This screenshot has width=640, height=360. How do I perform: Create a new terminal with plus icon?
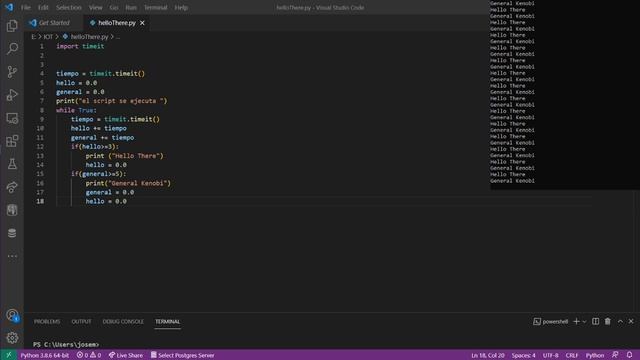tap(576, 322)
